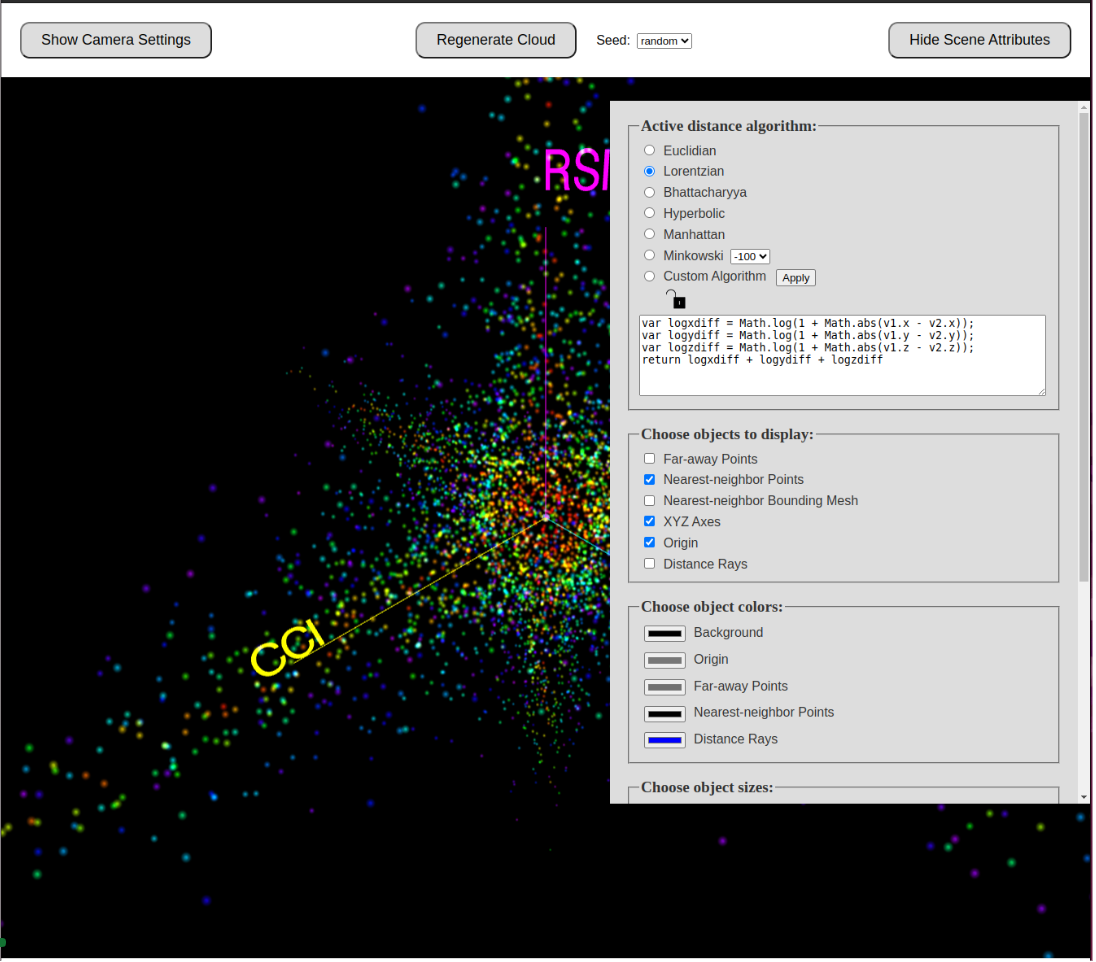Choose the Bhattacharyya radio option
Viewport: 1096px width, 962px height.
coord(650,193)
